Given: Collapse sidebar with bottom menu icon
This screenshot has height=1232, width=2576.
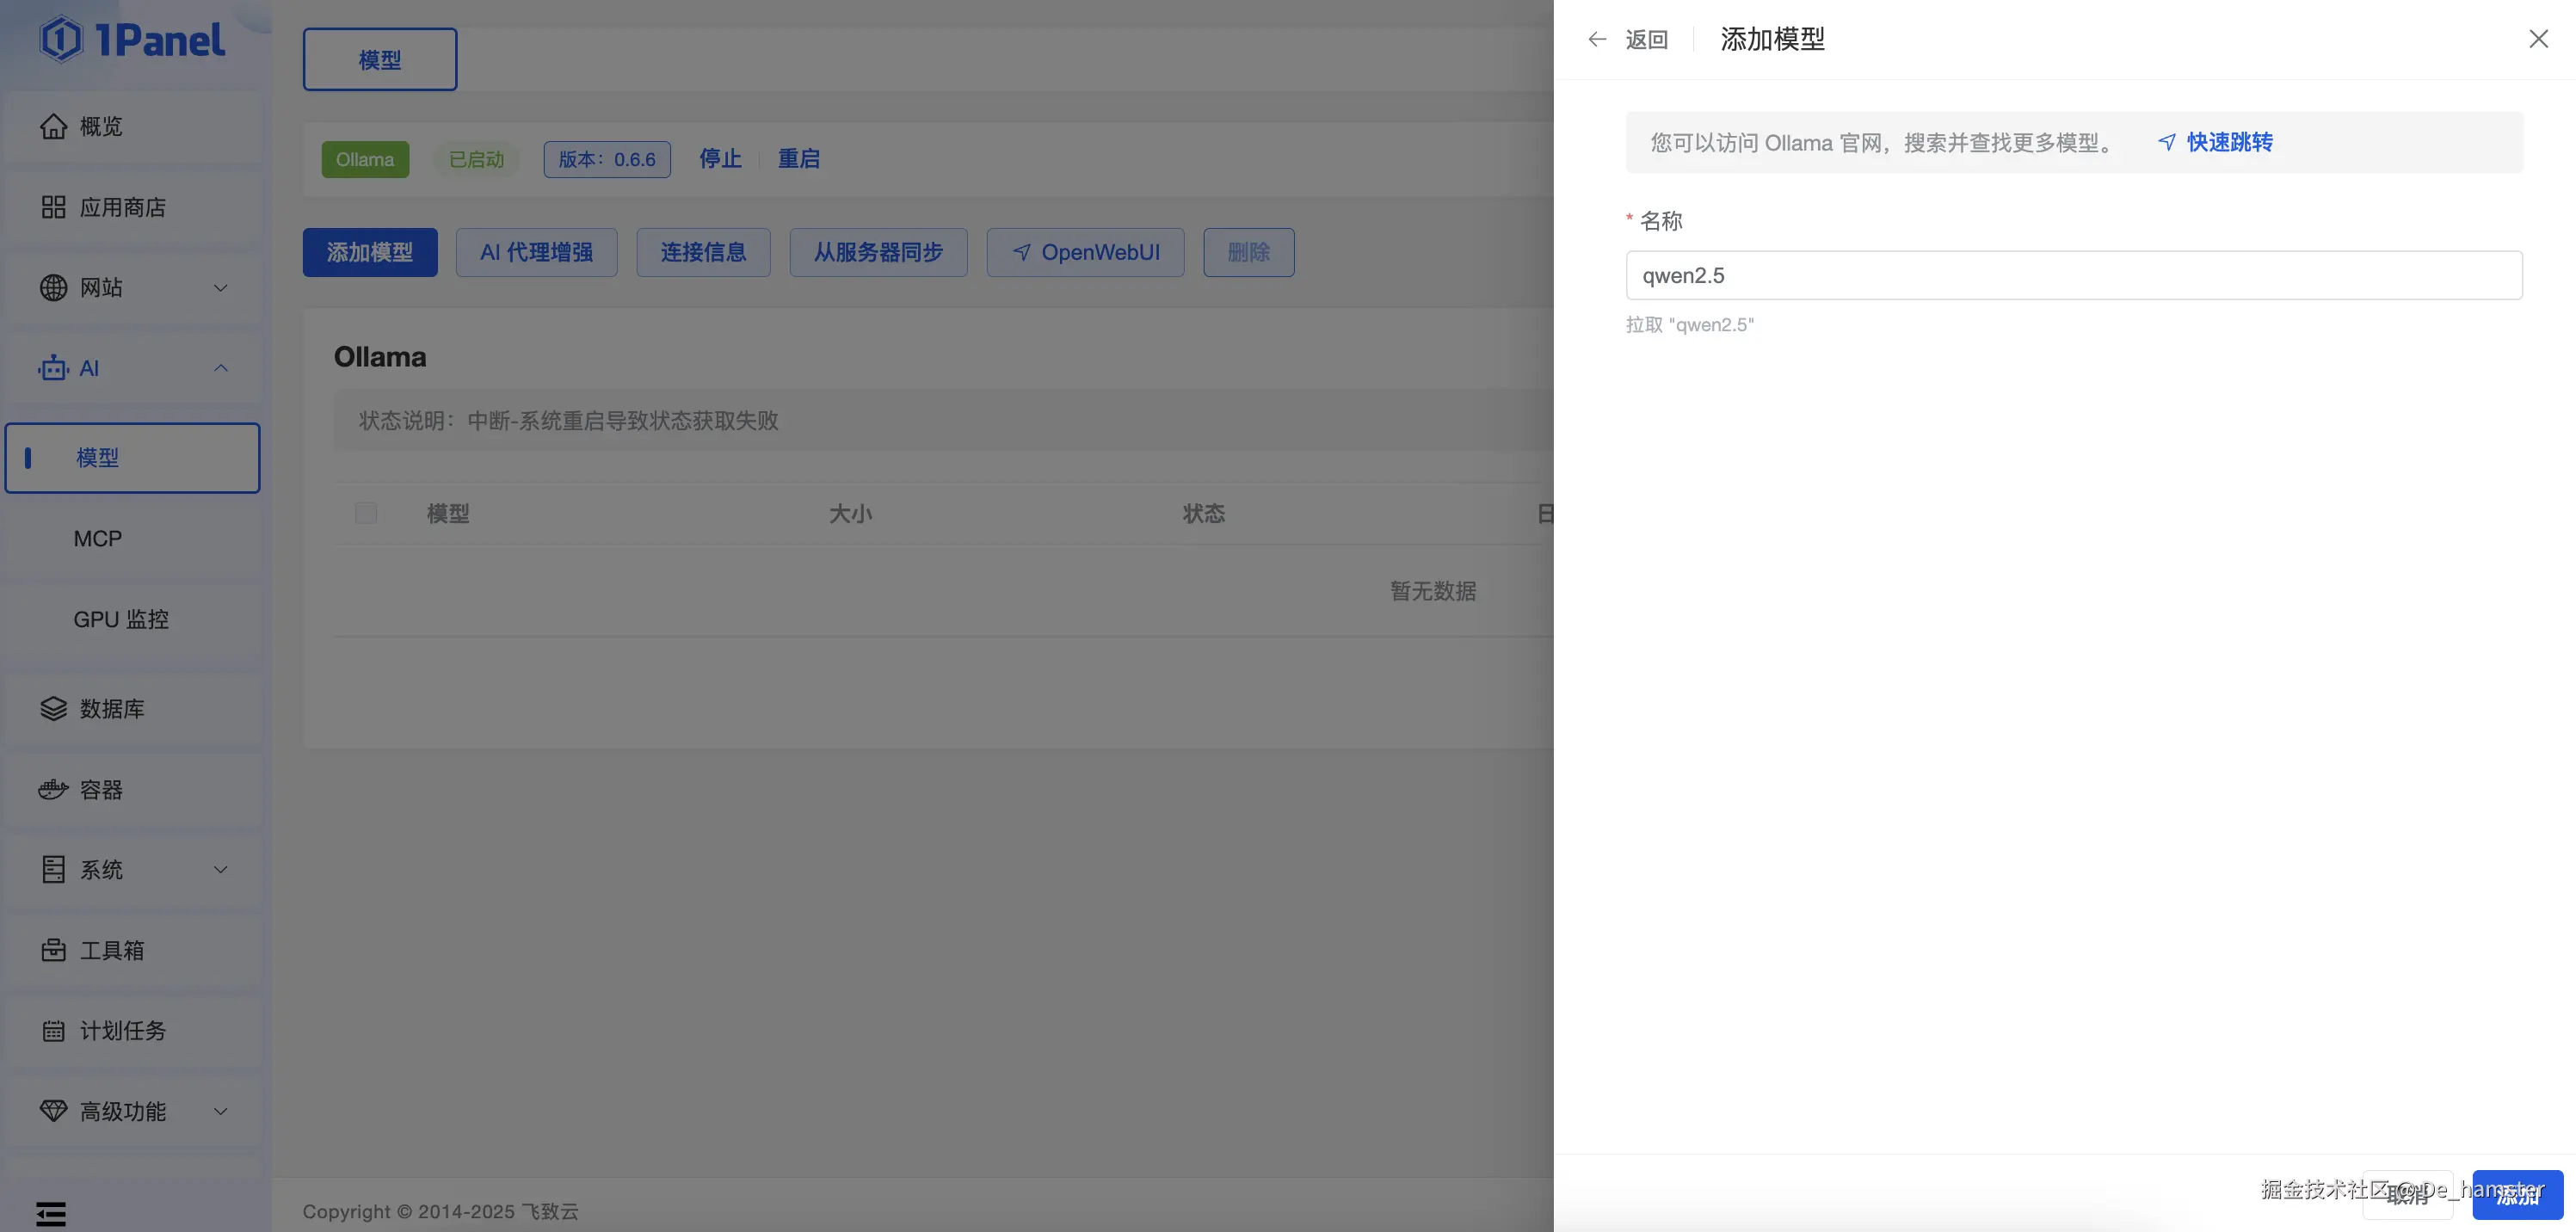Looking at the screenshot, I should (x=51, y=1214).
